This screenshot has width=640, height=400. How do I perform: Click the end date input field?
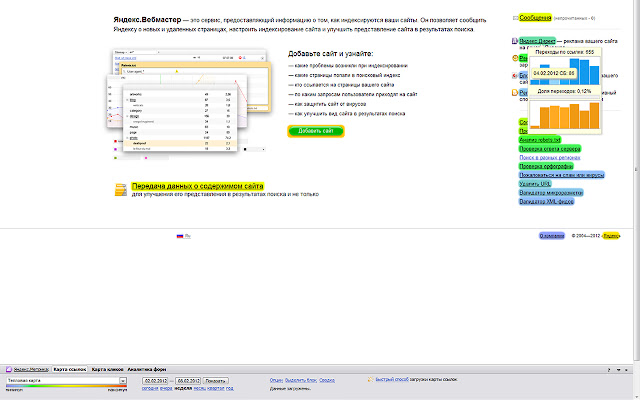(x=189, y=381)
